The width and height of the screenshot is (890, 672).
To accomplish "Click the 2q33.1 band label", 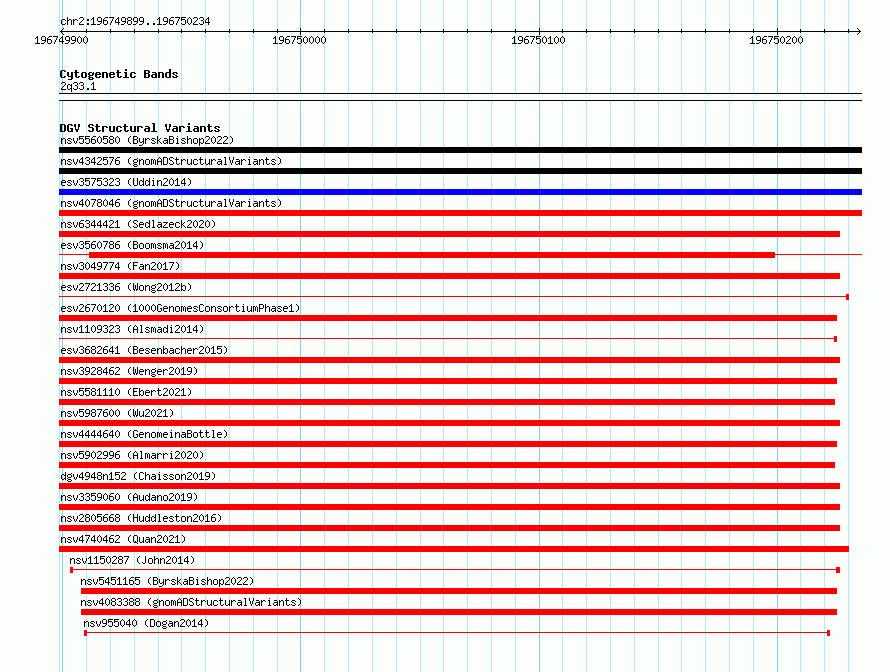I will [x=78, y=86].
